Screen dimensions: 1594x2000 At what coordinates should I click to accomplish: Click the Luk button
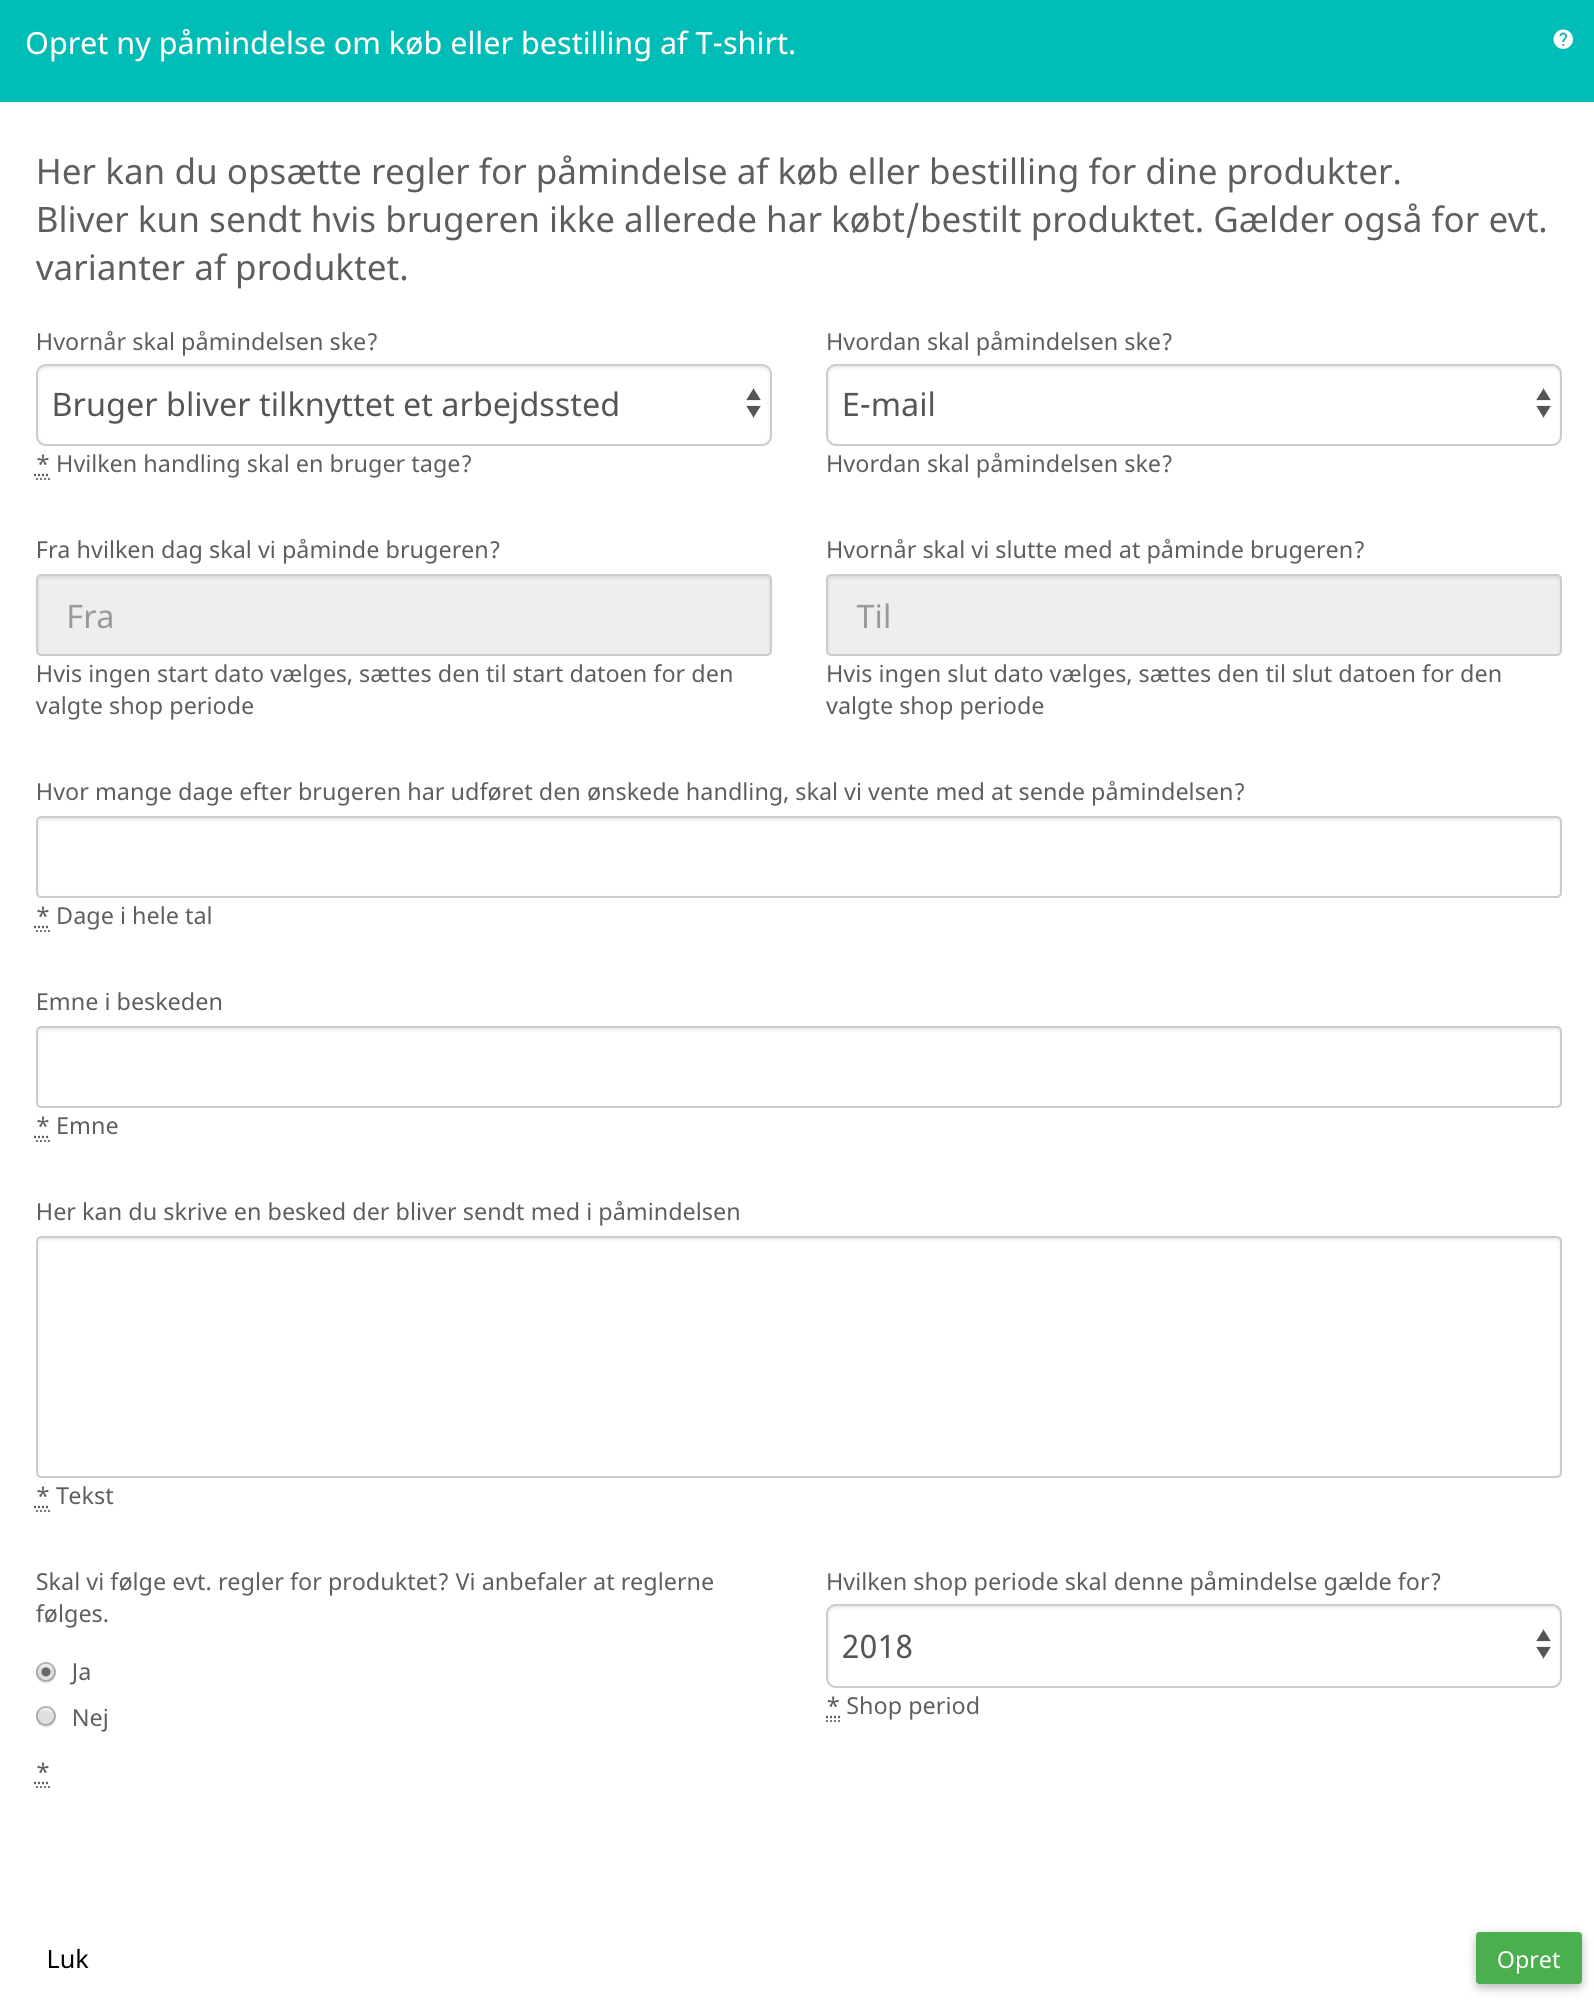(67, 1959)
